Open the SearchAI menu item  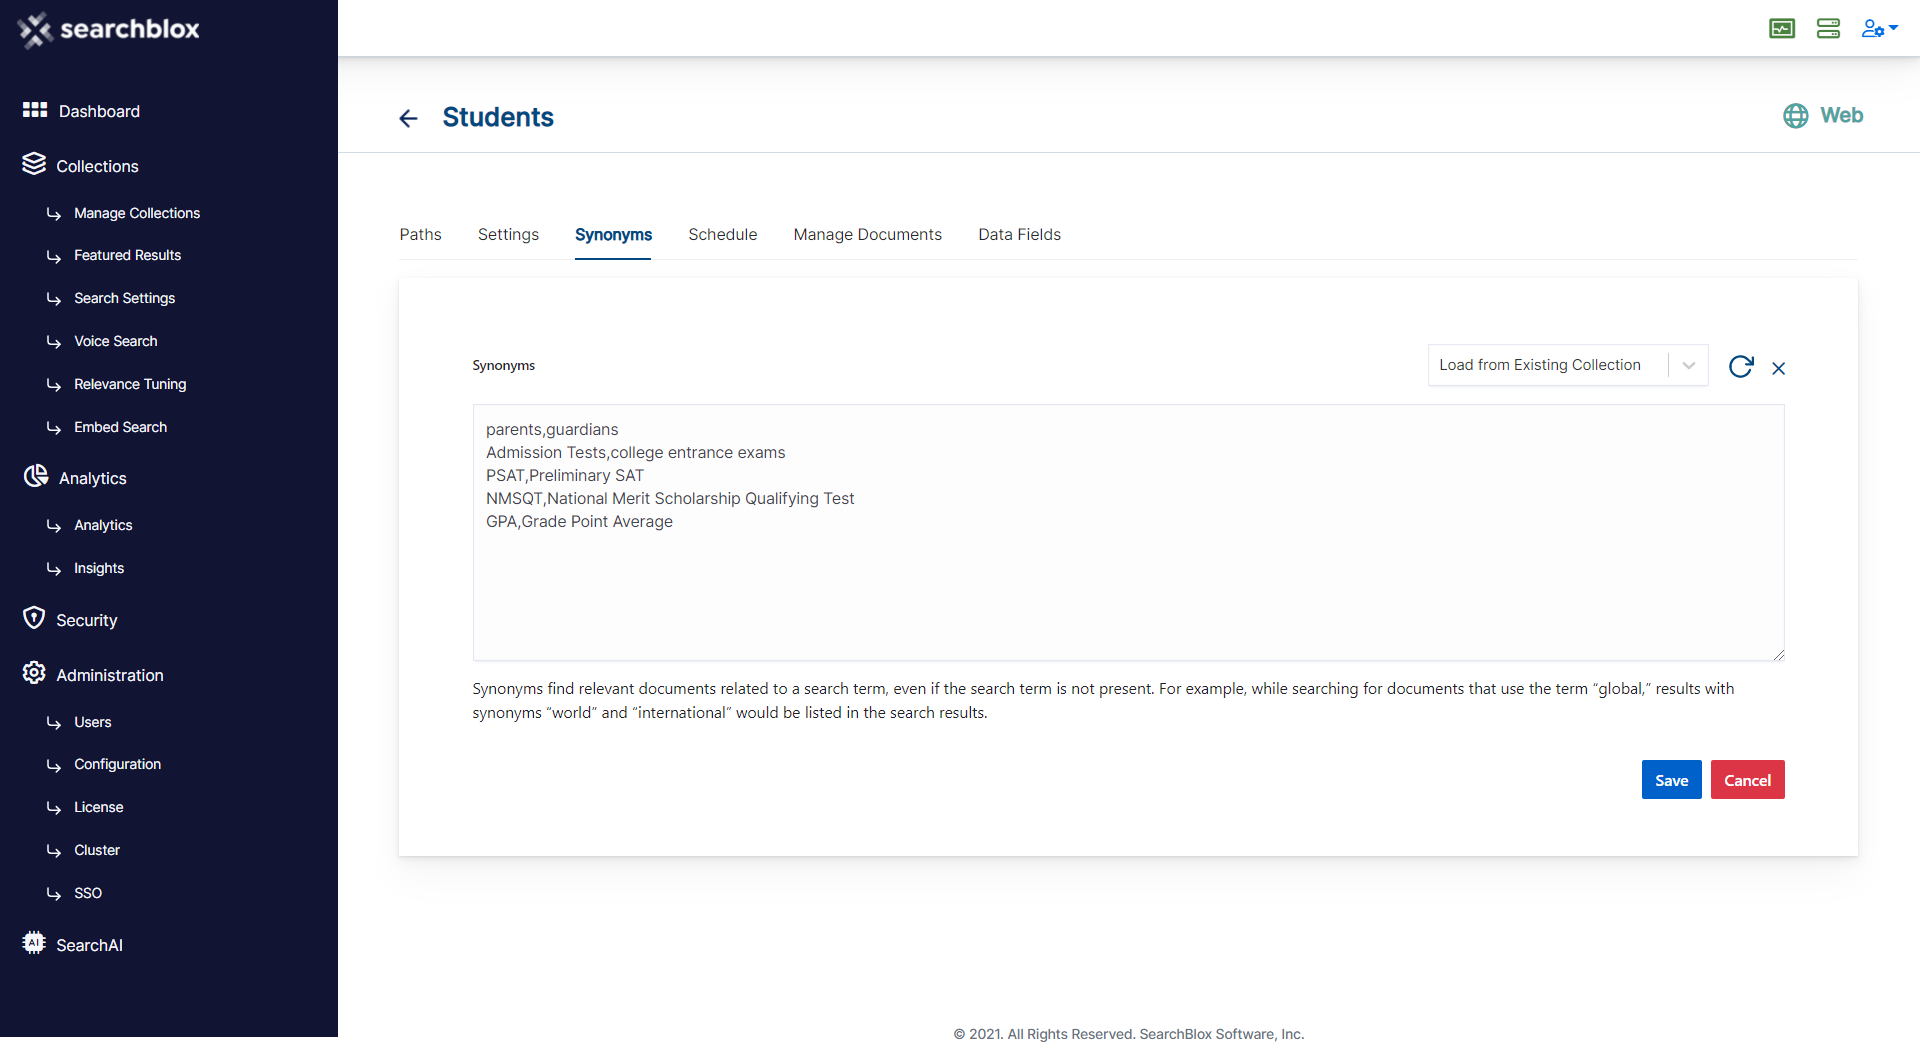click(x=89, y=945)
